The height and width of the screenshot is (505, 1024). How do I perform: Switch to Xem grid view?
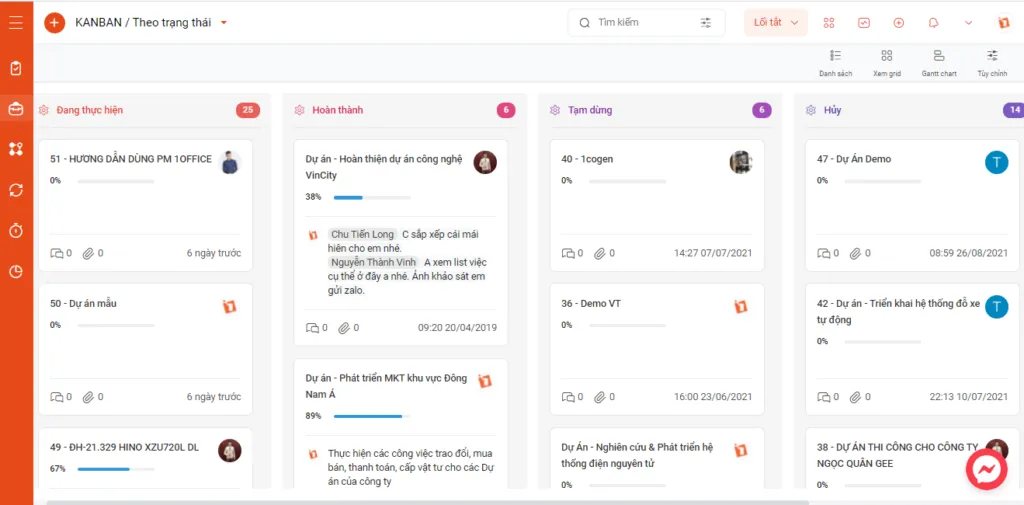tap(887, 63)
